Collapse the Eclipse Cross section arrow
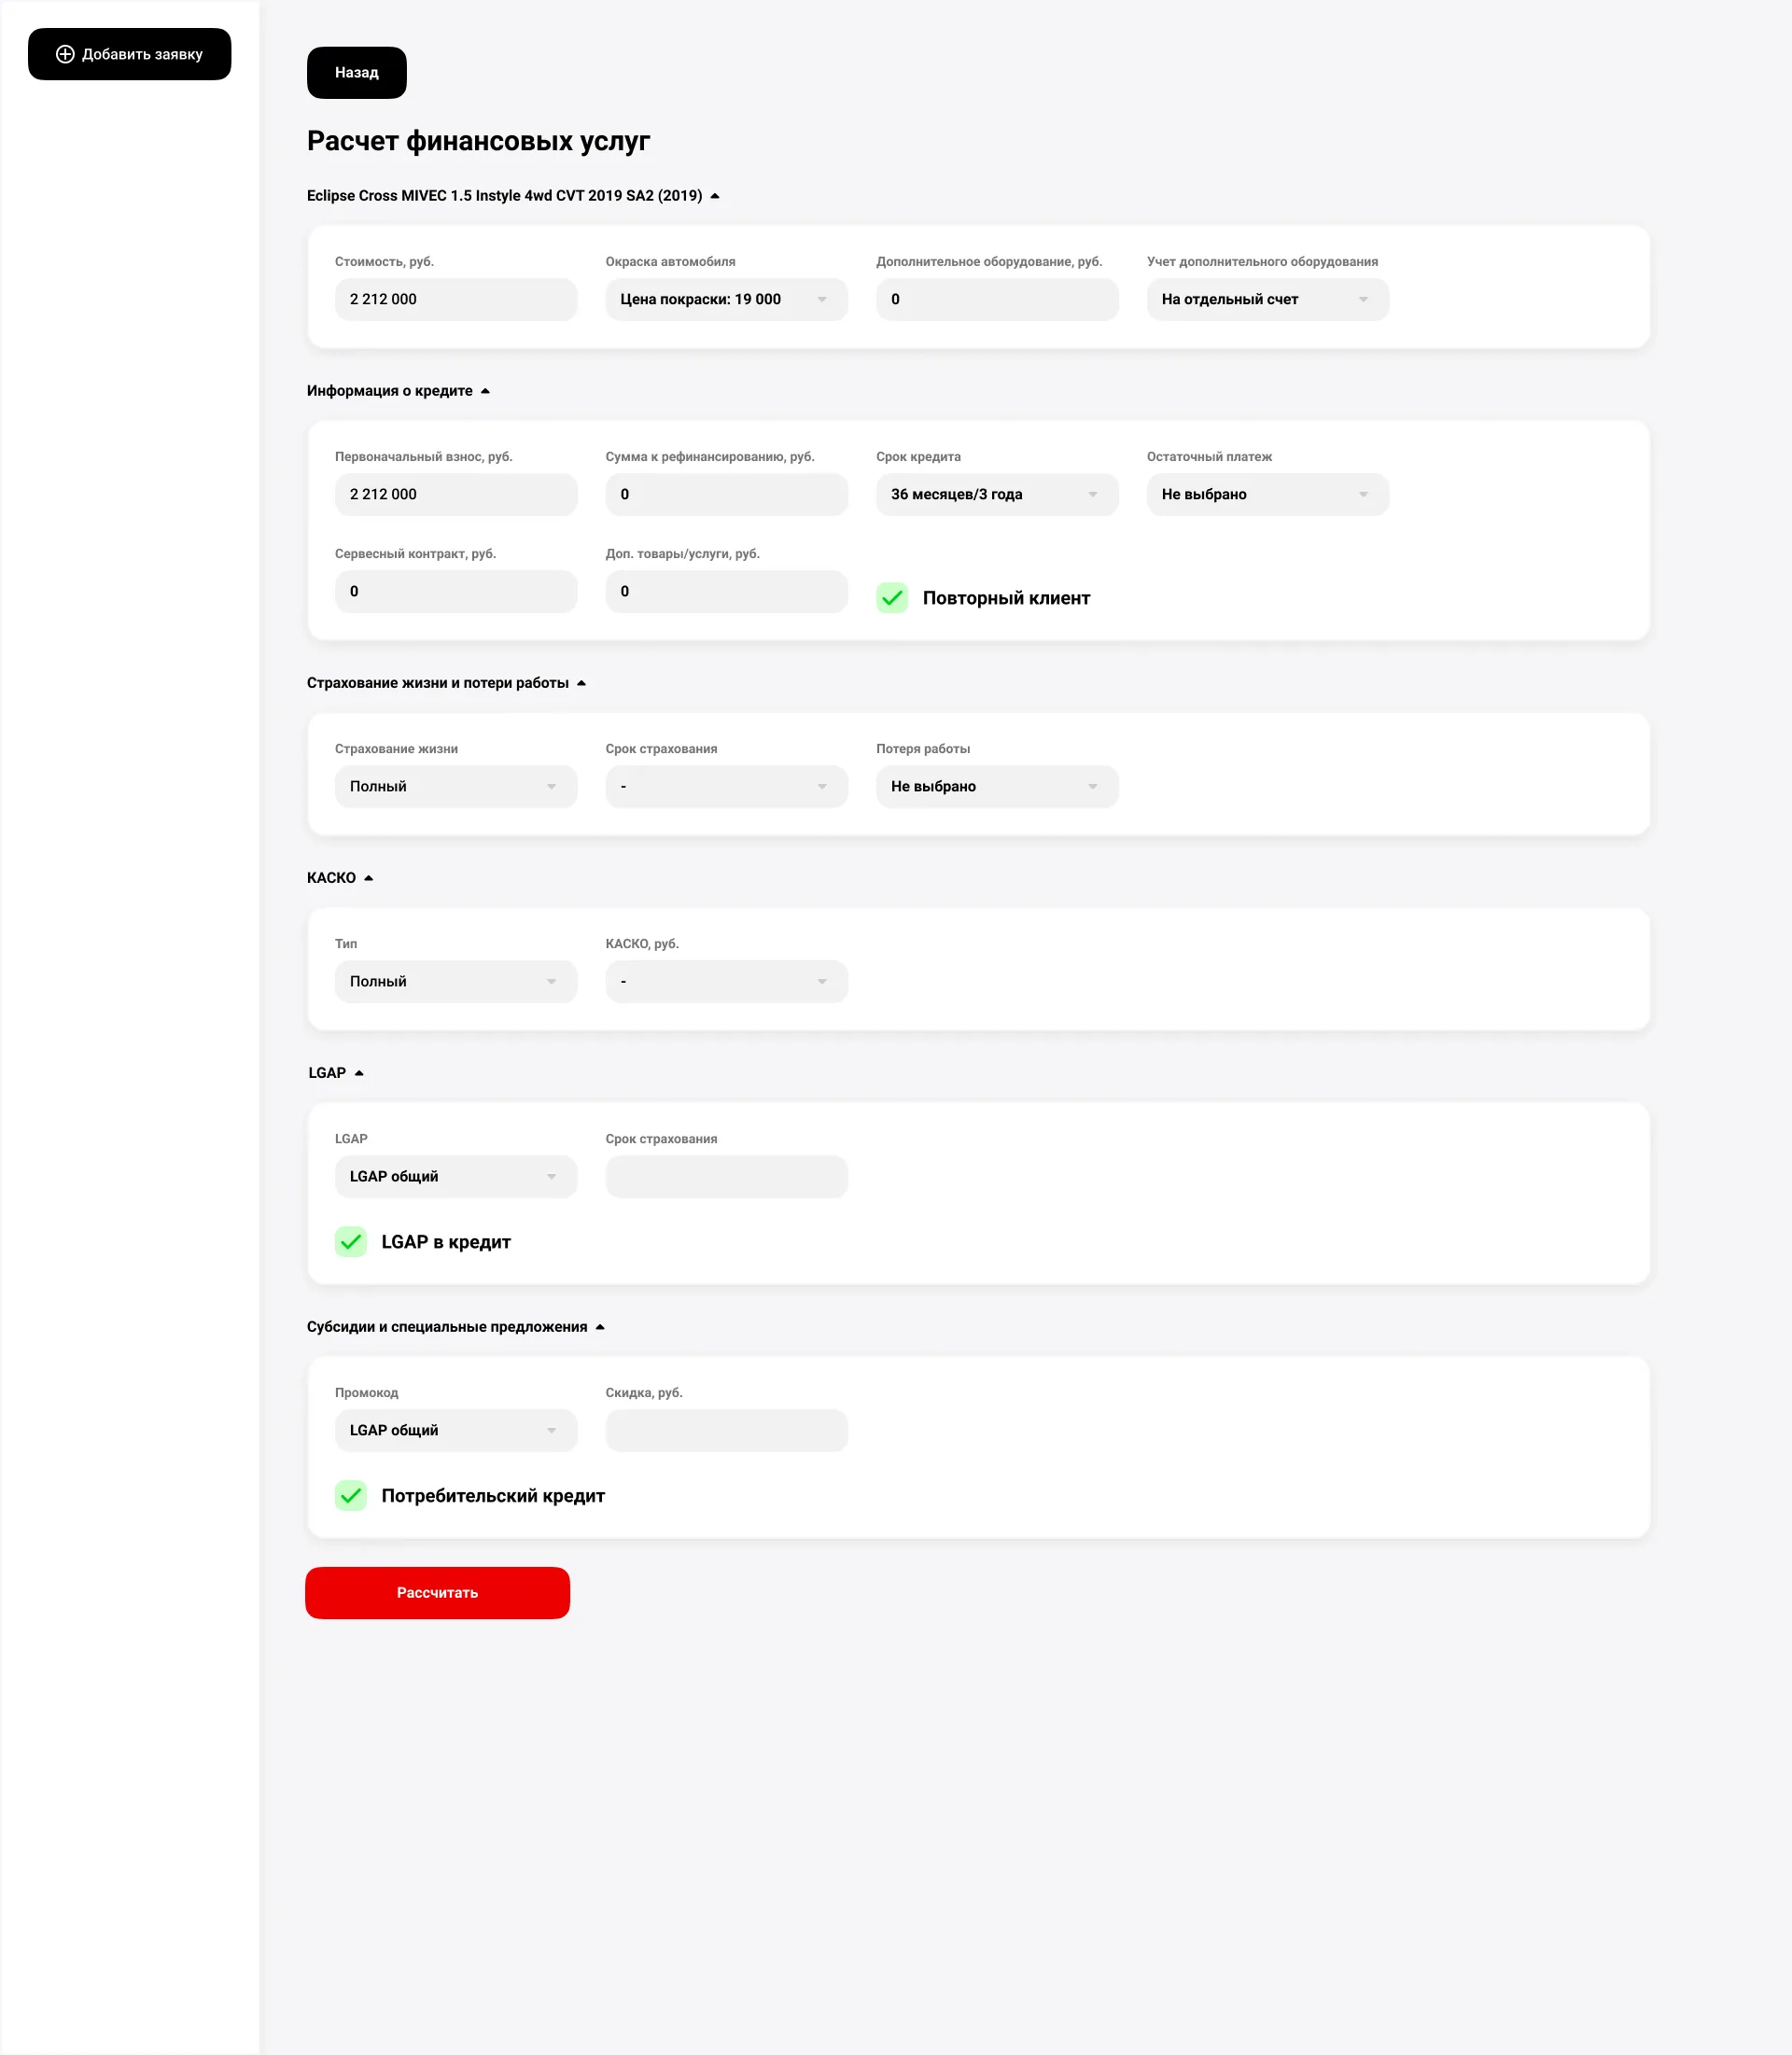The image size is (1792, 2055). pyautogui.click(x=715, y=196)
